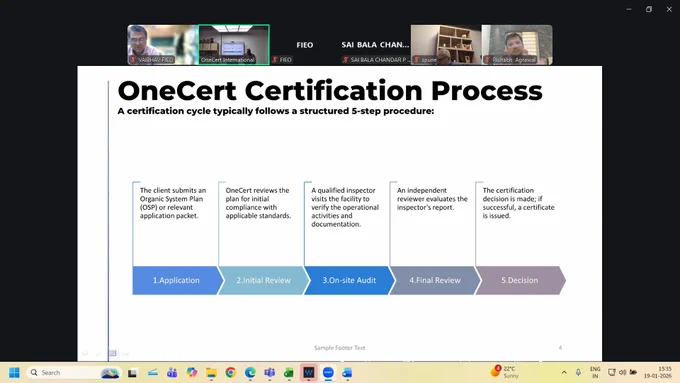Switch to the highlighted W app in taskbar
Image resolution: width=680 pixels, height=383 pixels.
[308, 373]
